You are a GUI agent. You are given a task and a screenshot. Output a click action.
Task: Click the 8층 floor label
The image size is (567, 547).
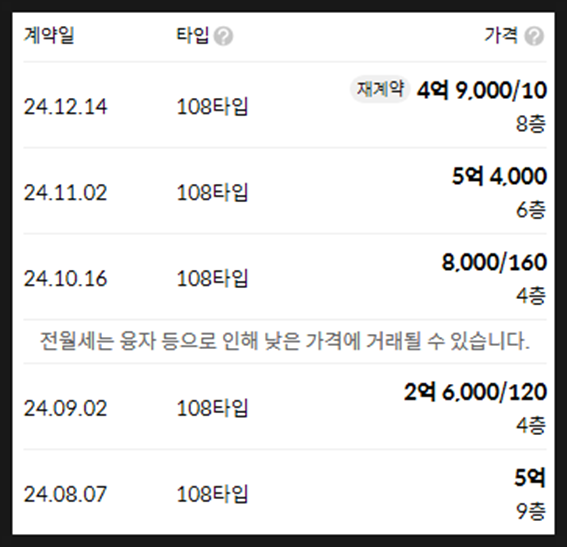pyautogui.click(x=530, y=124)
